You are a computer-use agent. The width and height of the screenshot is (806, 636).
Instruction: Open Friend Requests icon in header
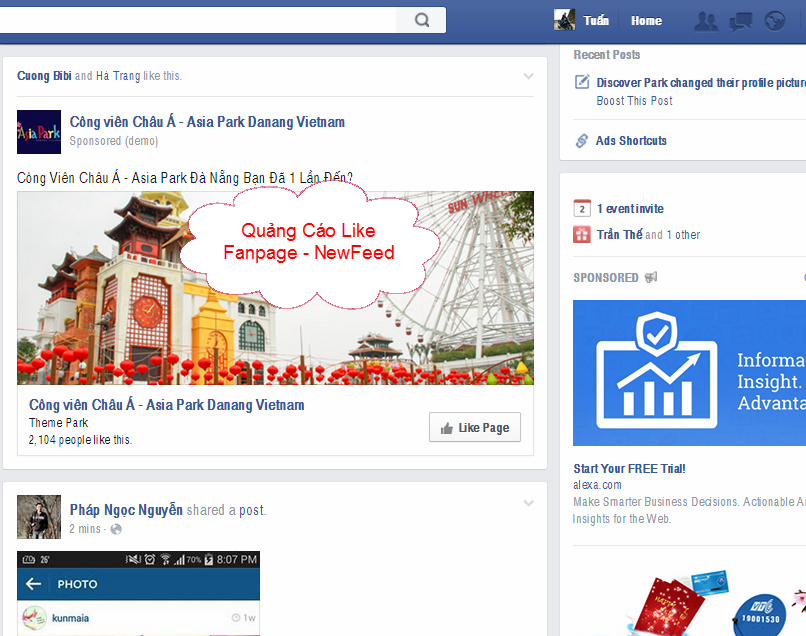[x=706, y=22]
